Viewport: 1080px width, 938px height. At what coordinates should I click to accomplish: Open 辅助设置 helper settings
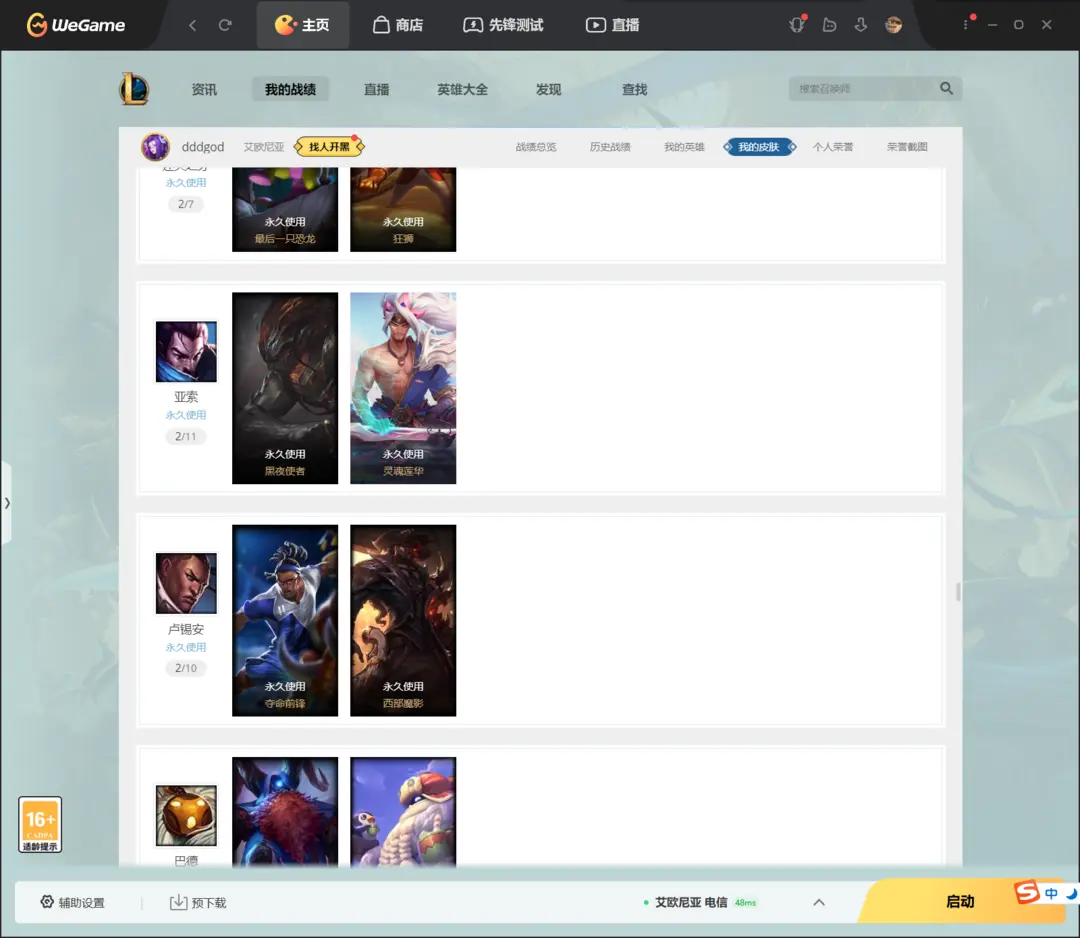click(x=72, y=902)
